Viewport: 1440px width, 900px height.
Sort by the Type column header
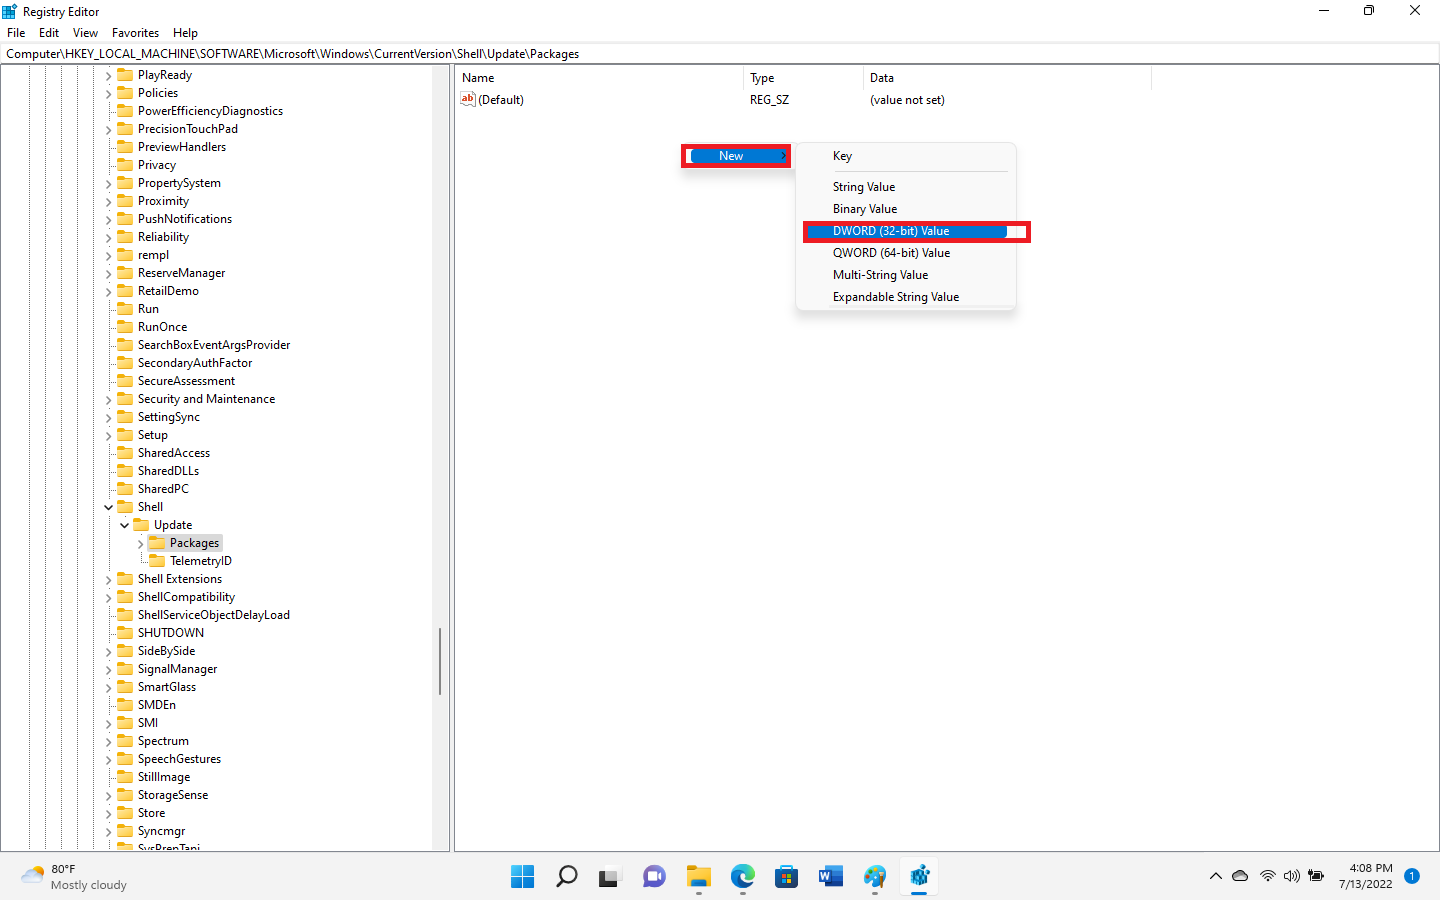coord(803,78)
